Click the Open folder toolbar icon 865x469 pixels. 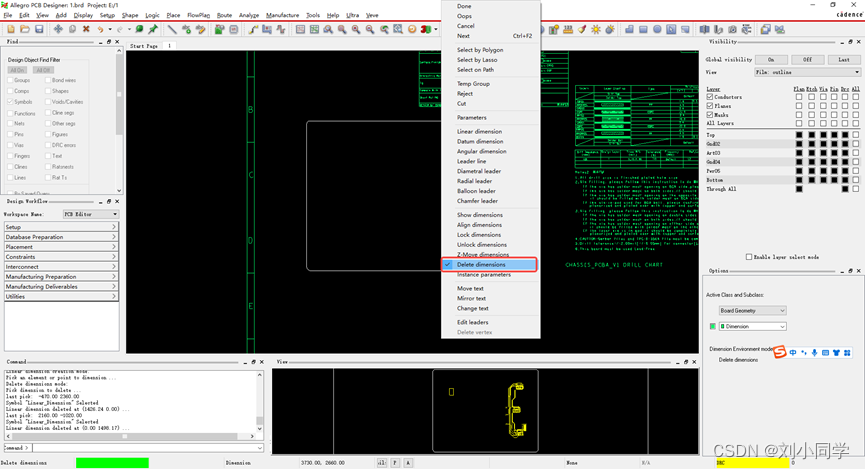(x=23, y=29)
